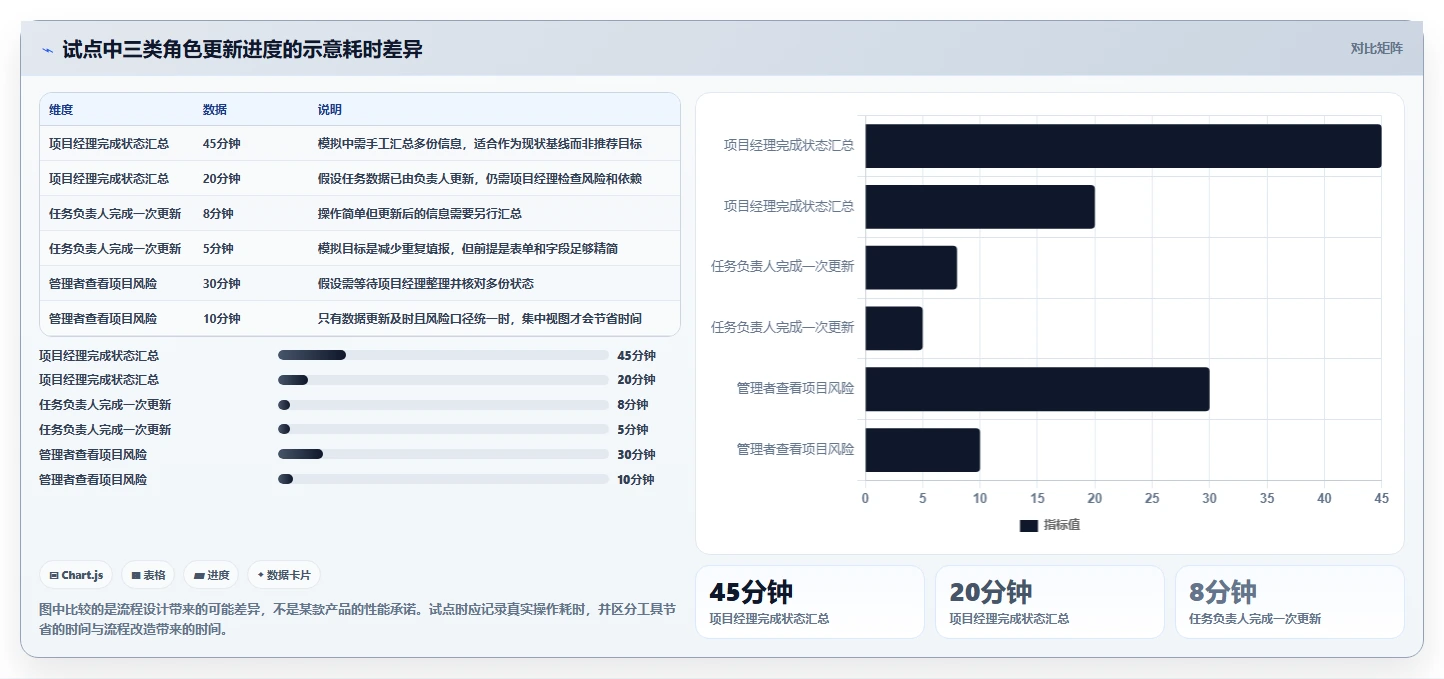Click x-axis tick label 35
1444x679 pixels.
[1267, 498]
